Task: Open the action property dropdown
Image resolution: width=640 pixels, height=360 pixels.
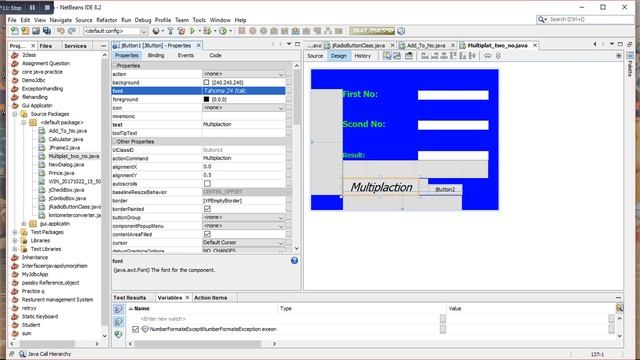Action: (x=280, y=74)
